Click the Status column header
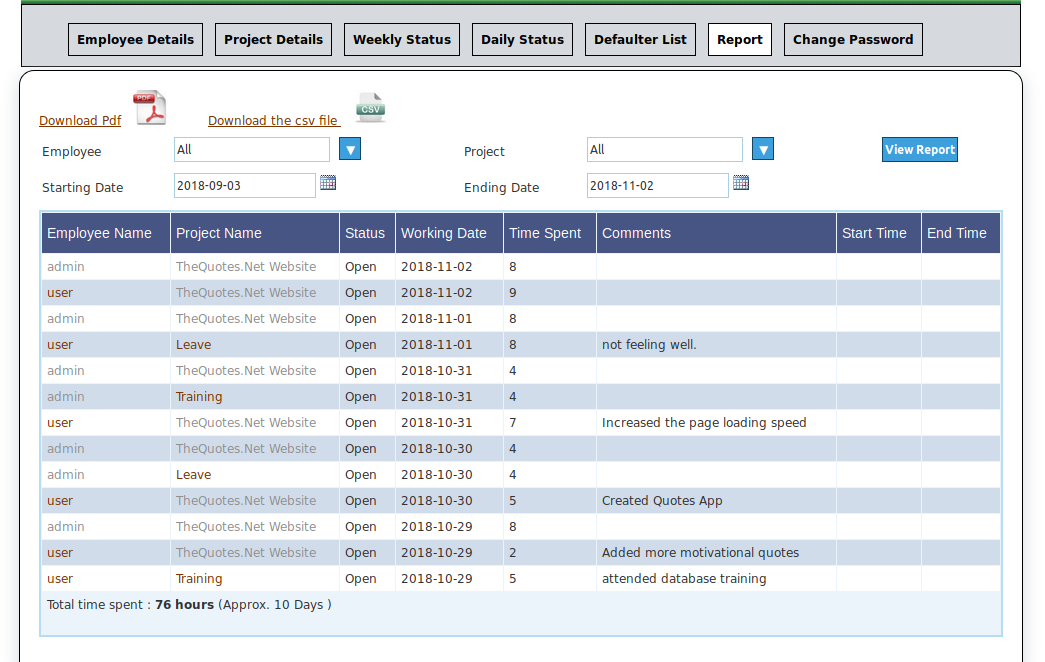 click(368, 233)
